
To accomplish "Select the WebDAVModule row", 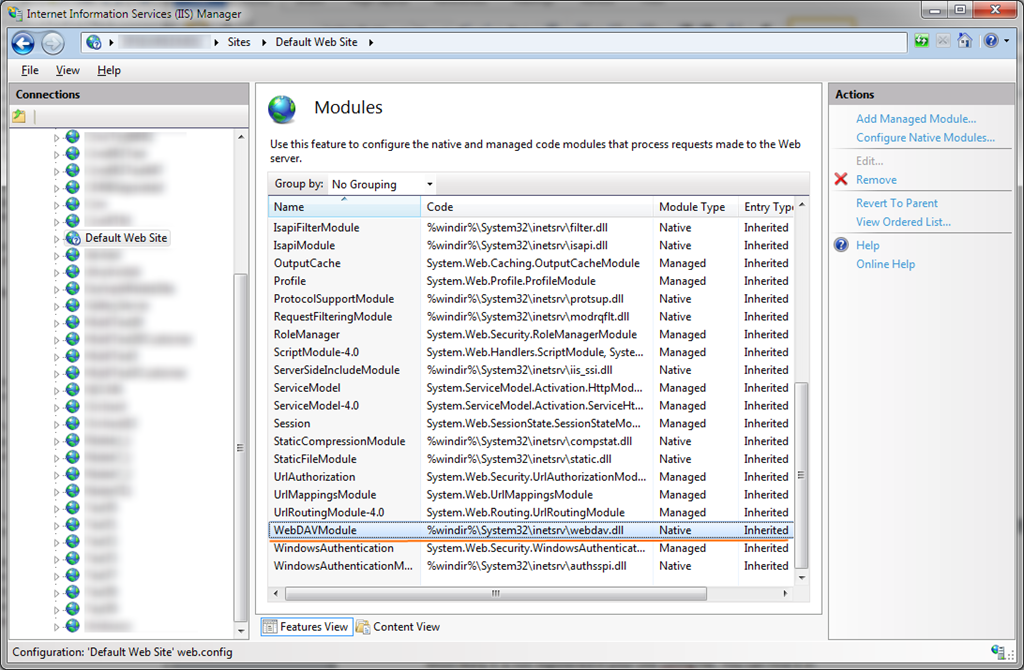I will click(x=532, y=530).
